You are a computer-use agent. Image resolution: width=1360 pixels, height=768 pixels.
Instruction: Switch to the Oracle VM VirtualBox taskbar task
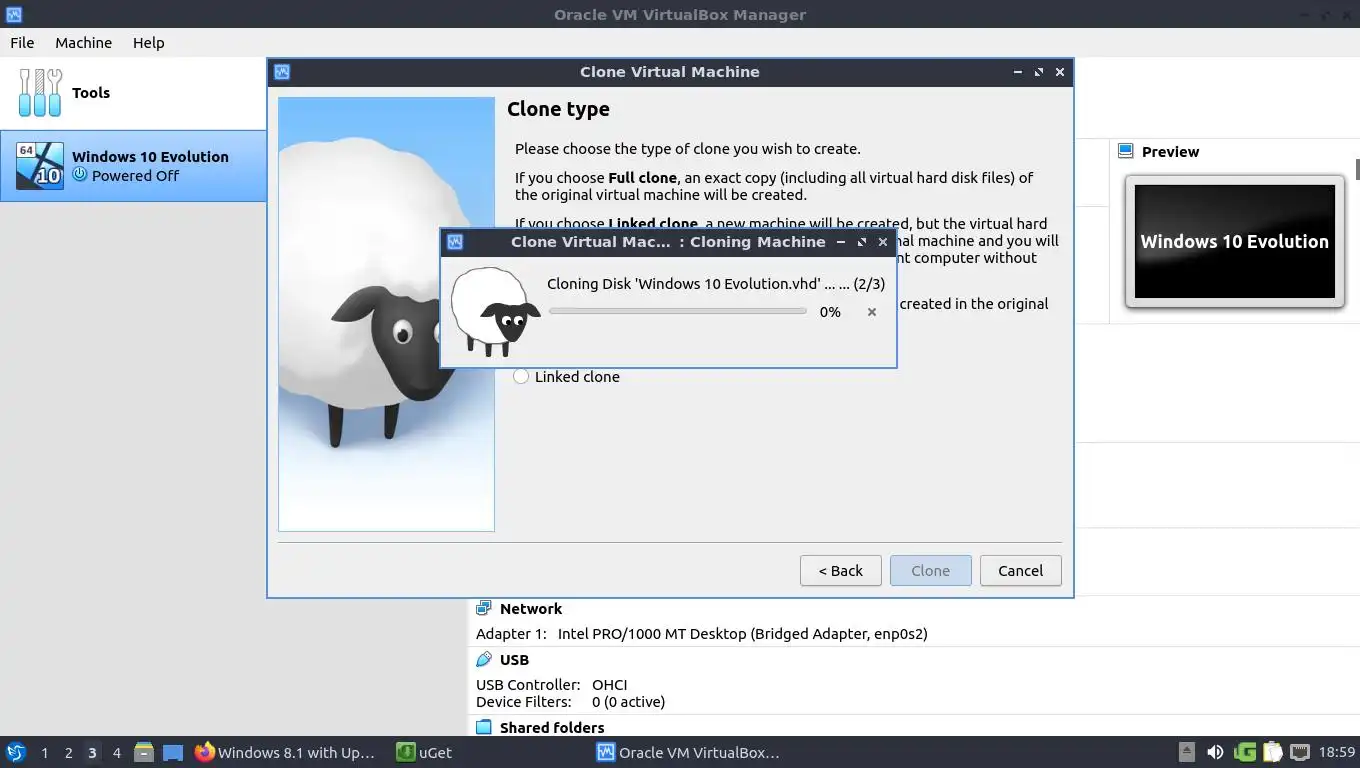(x=689, y=752)
